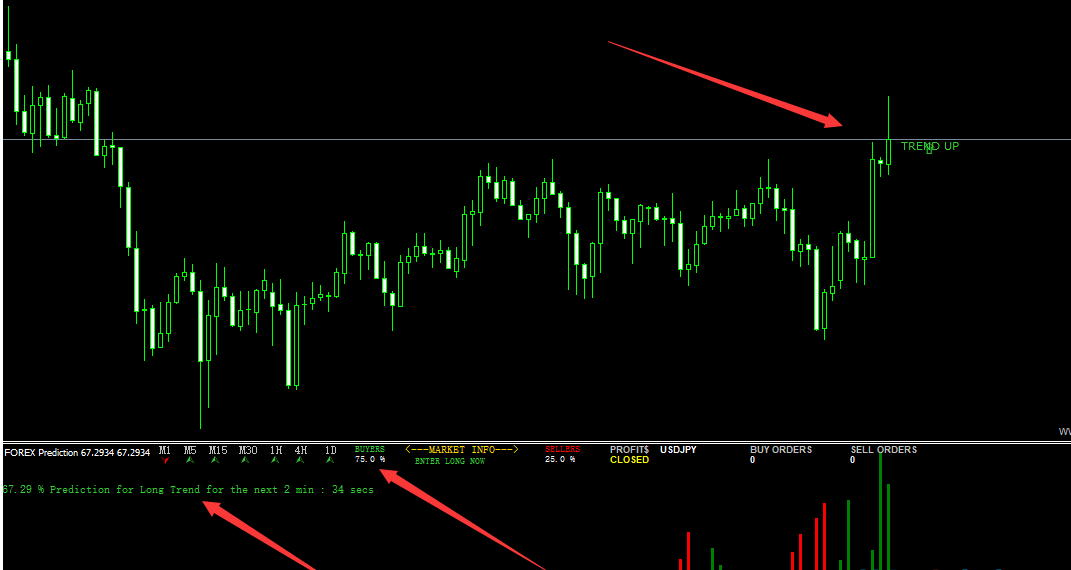Viewport: 1071px width, 570px height.
Task: Click the yellow CLOSED profit status
Action: point(629,460)
